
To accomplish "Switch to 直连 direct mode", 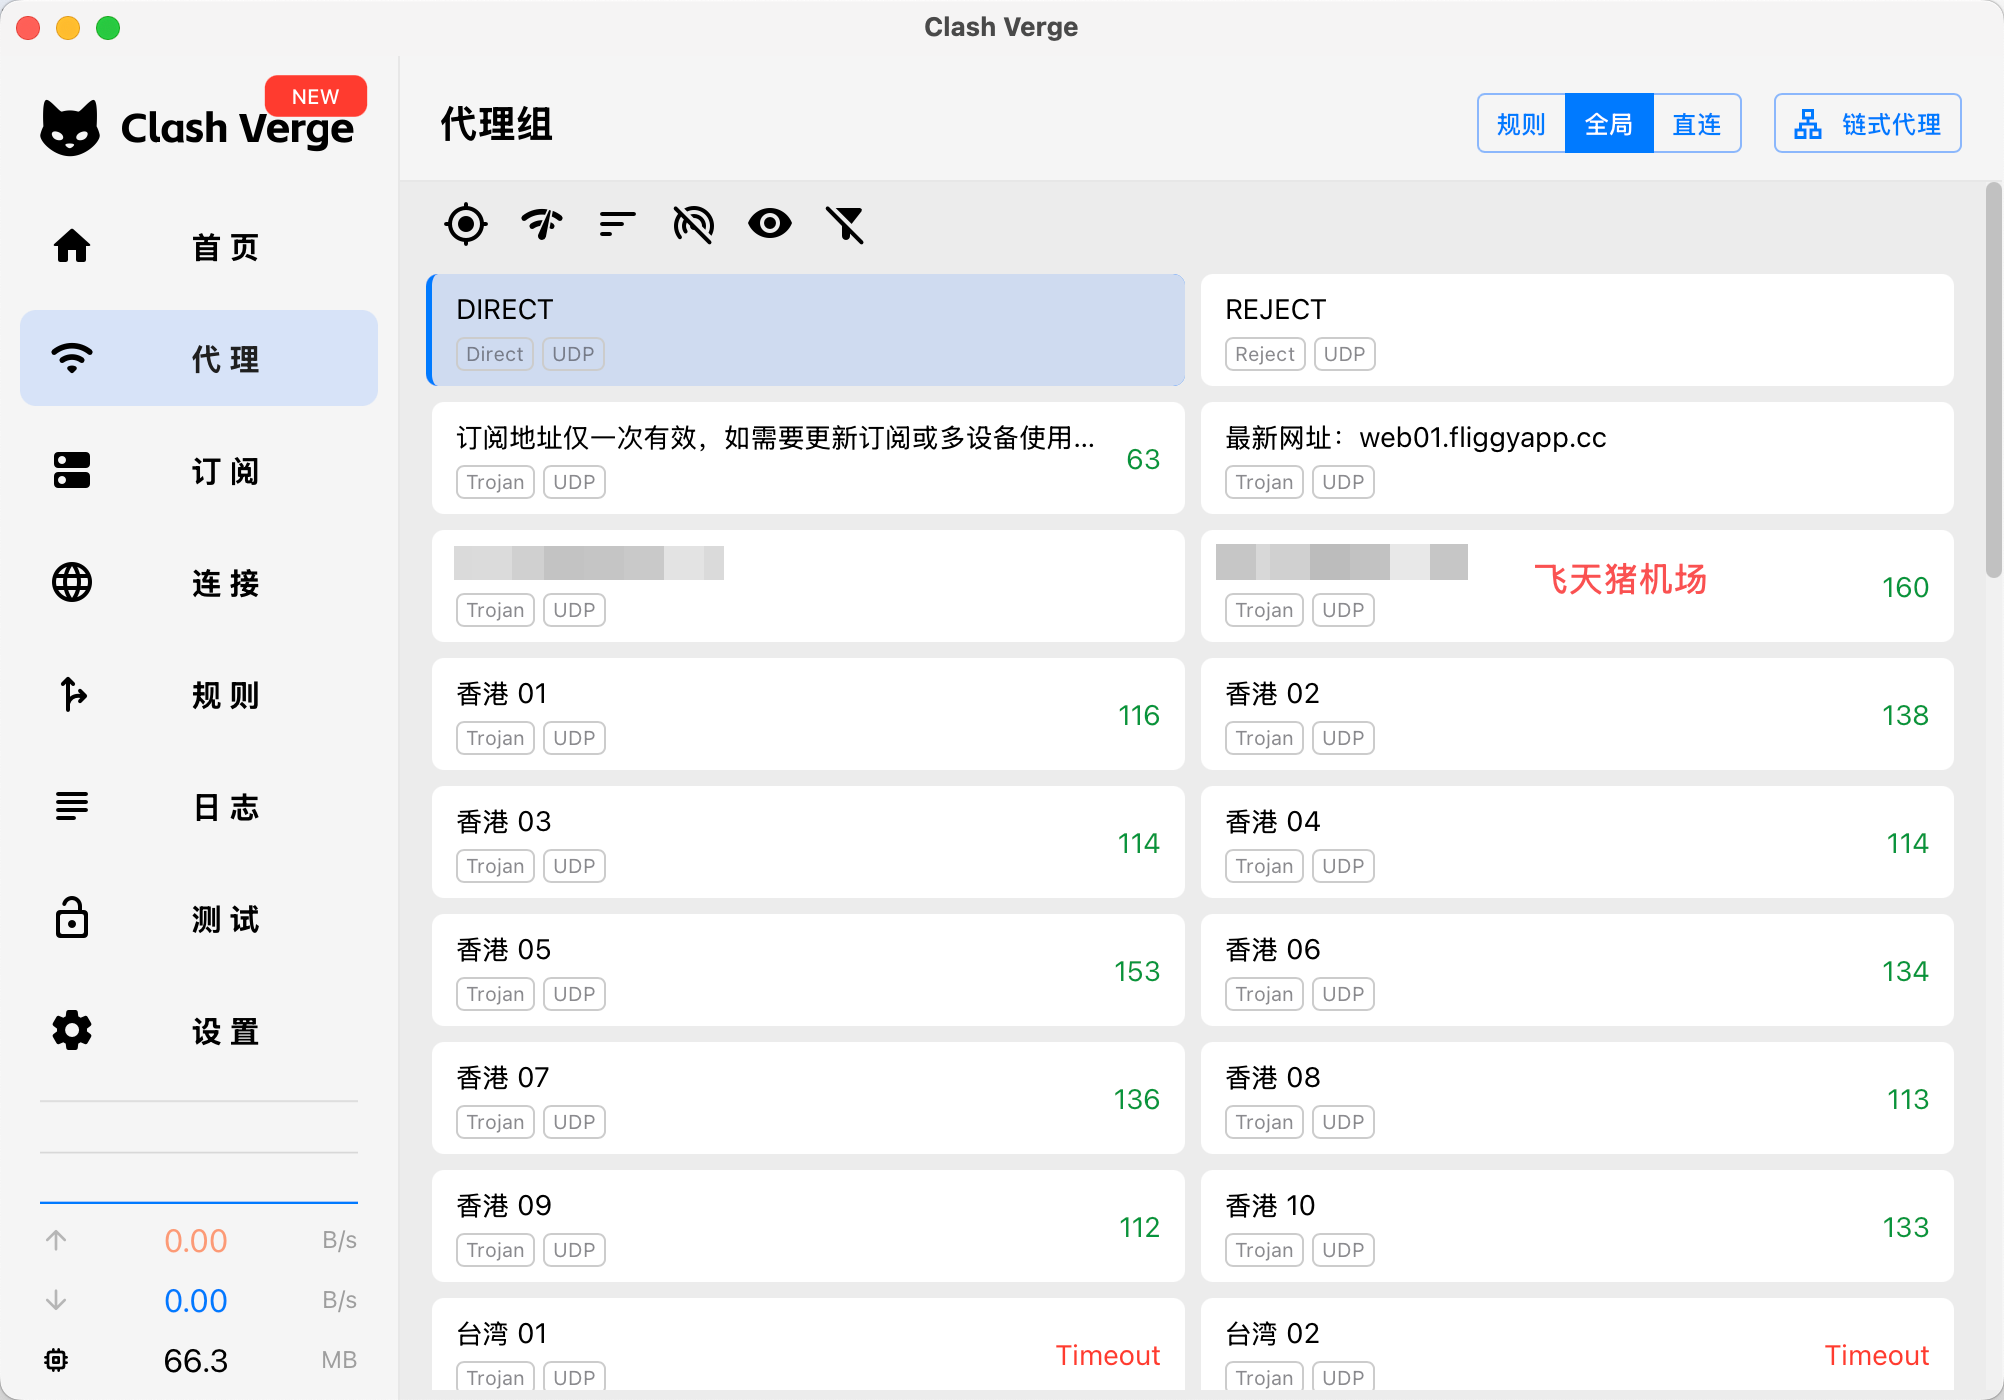I will coord(1697,124).
